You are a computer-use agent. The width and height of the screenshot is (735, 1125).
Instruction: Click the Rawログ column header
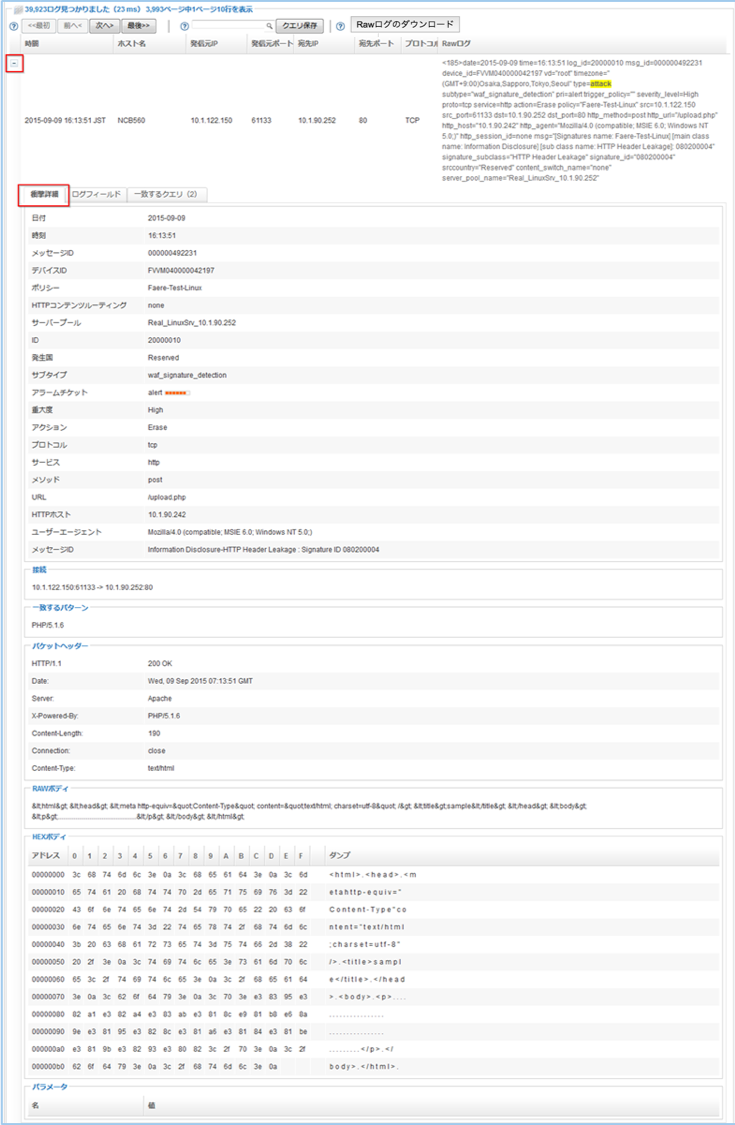457,44
